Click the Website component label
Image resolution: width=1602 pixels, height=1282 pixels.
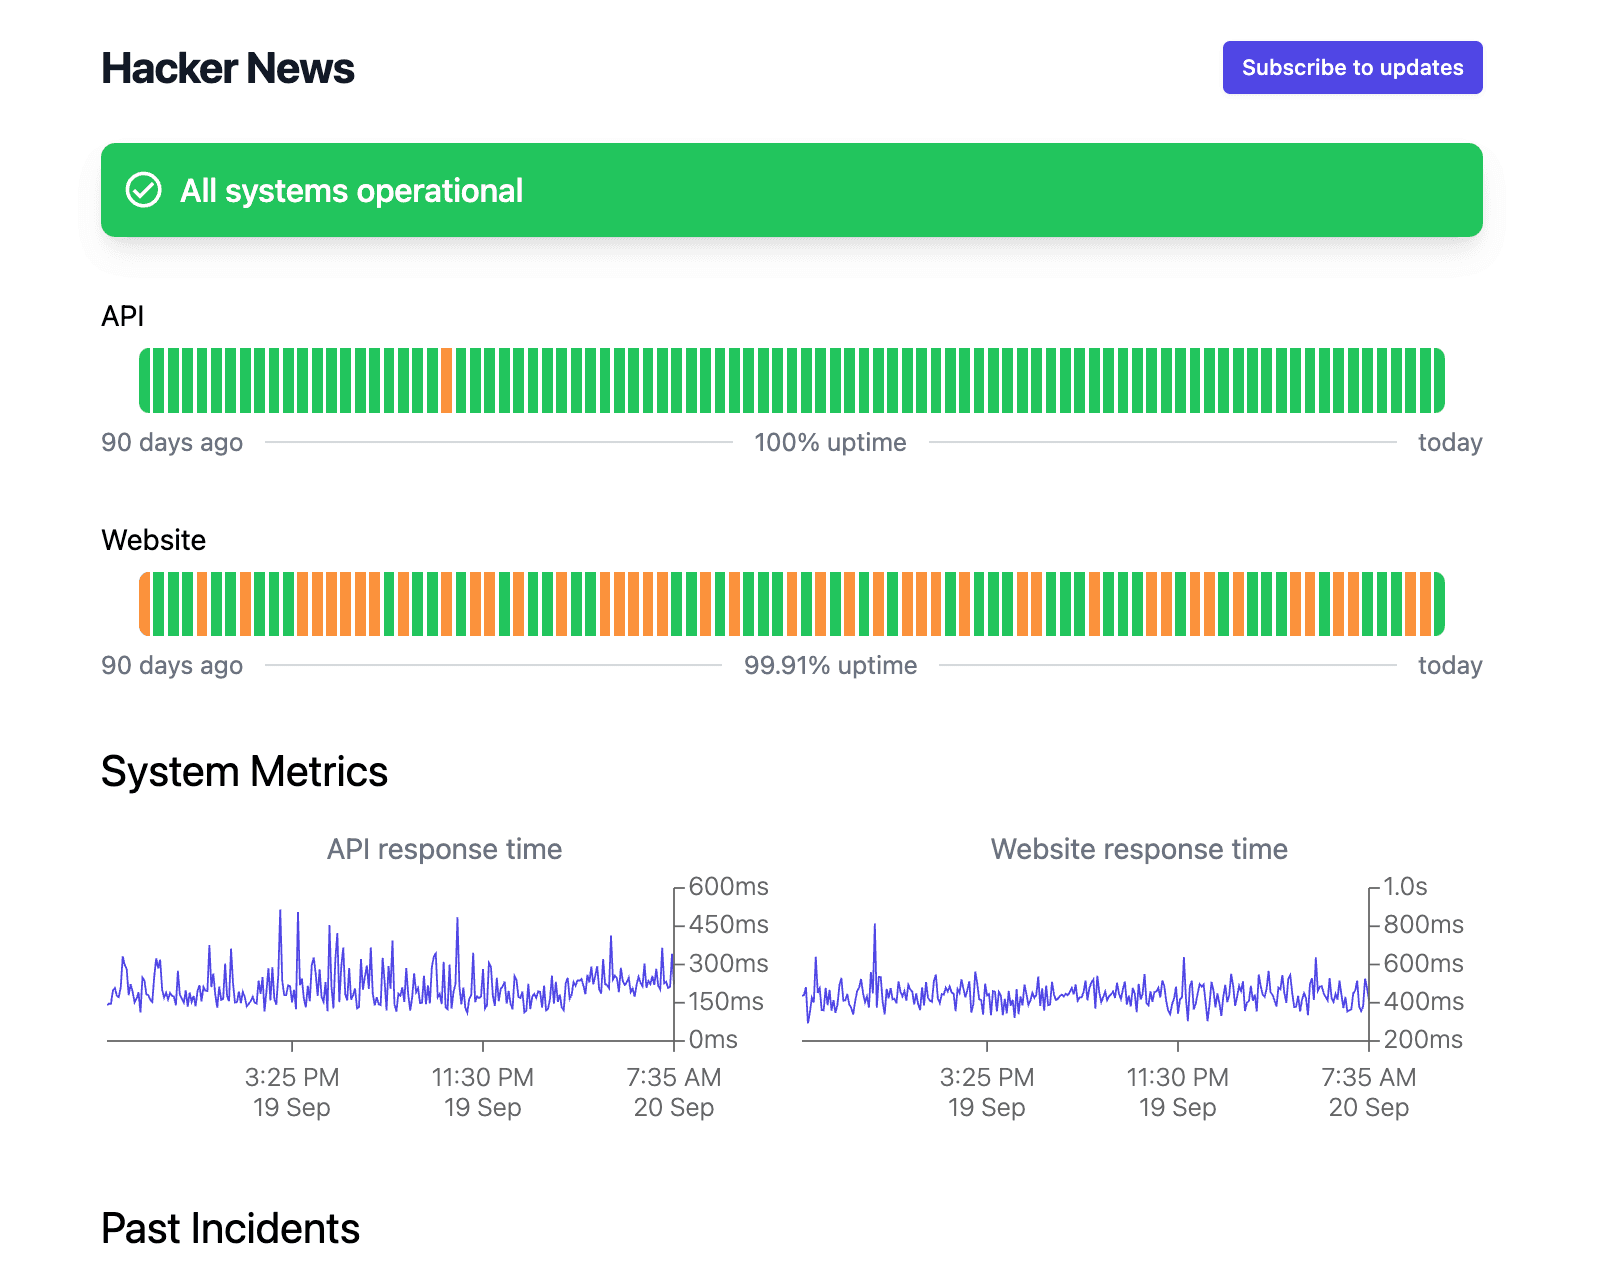[154, 540]
